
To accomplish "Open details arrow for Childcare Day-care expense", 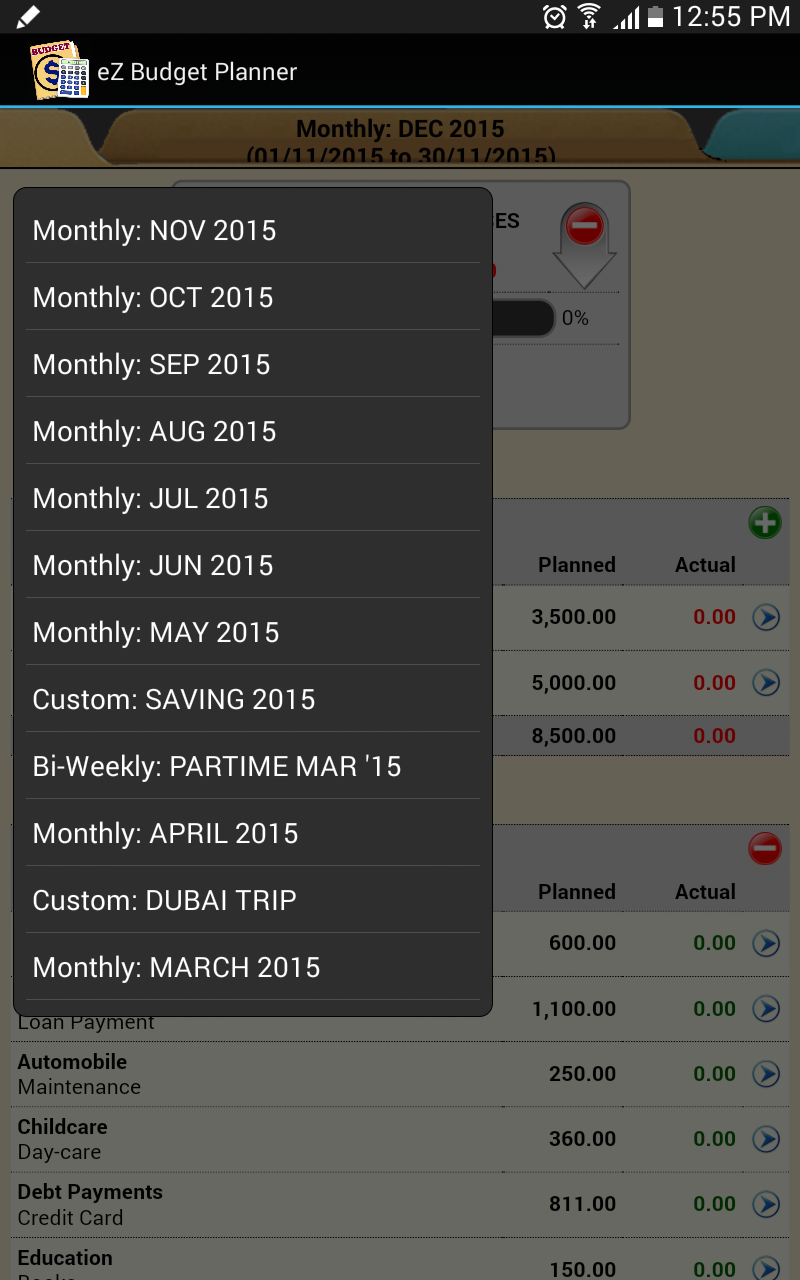I will coord(766,1138).
